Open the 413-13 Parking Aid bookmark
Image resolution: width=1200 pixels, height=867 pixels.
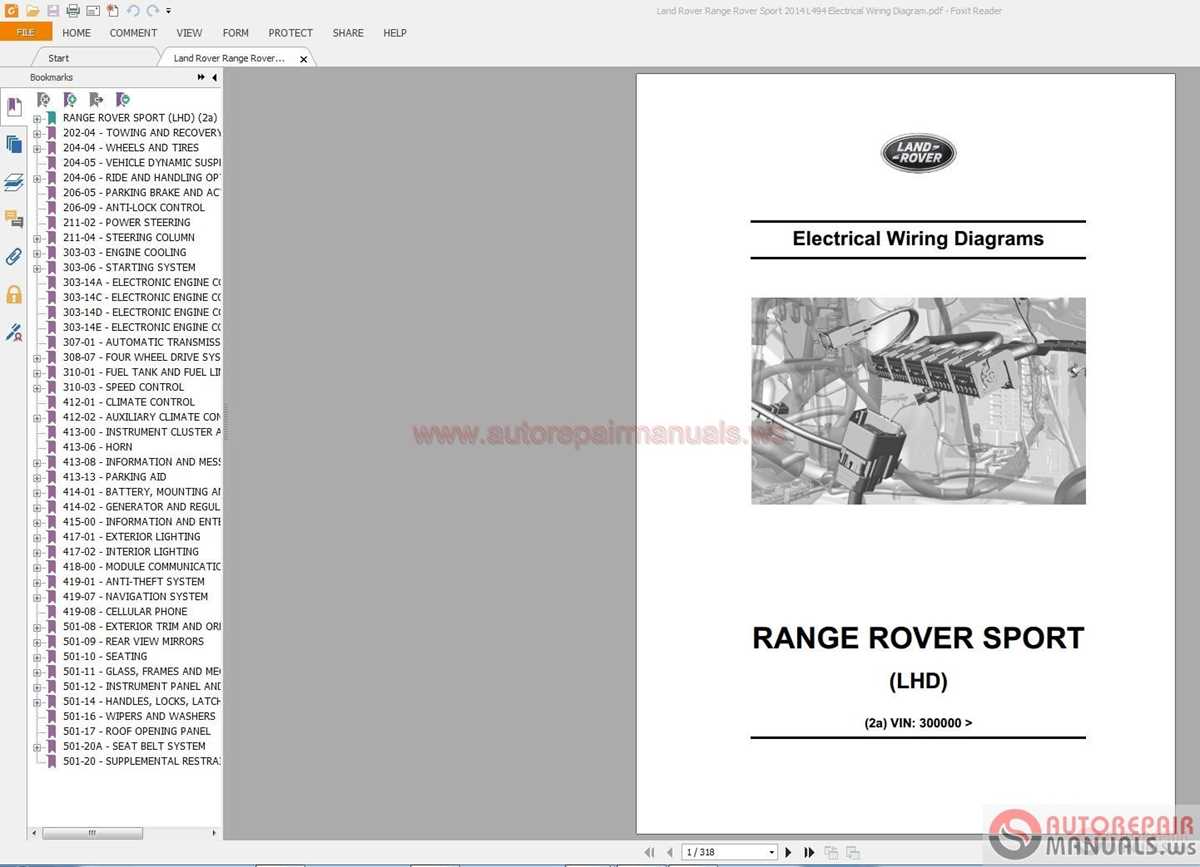114,477
